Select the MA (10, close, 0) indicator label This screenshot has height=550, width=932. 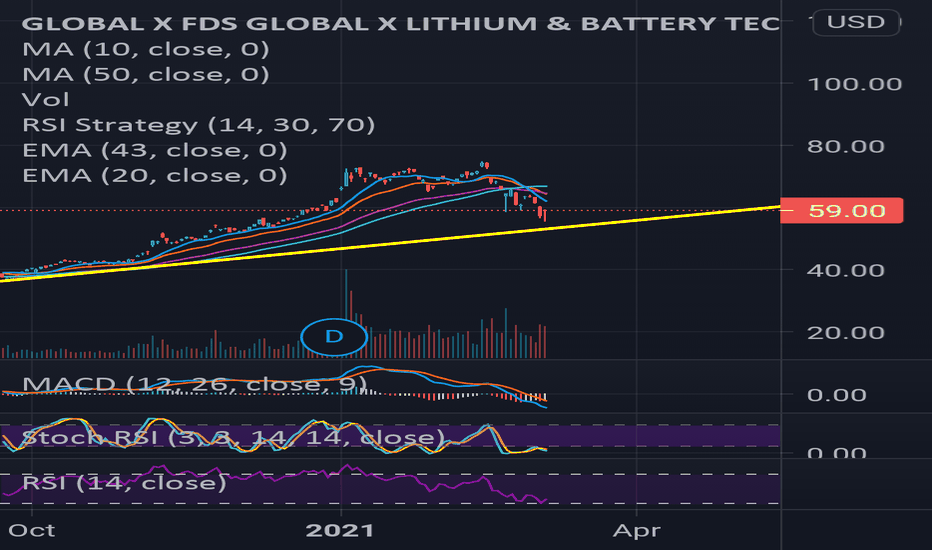[x=146, y=49]
